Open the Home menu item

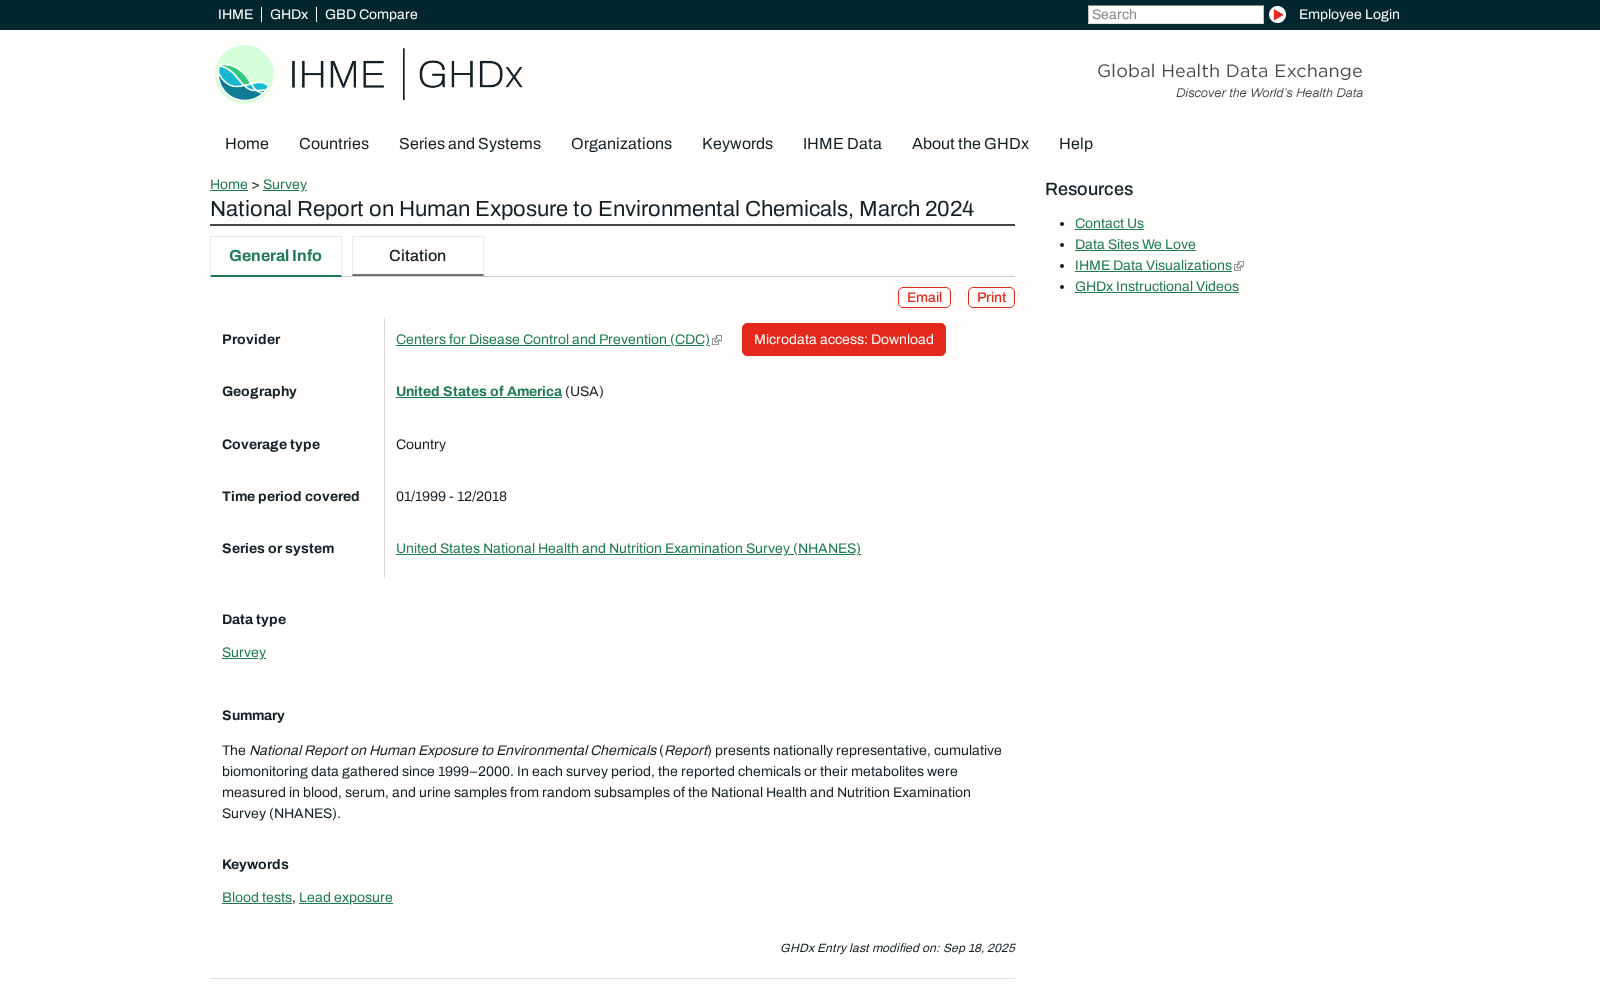247,144
